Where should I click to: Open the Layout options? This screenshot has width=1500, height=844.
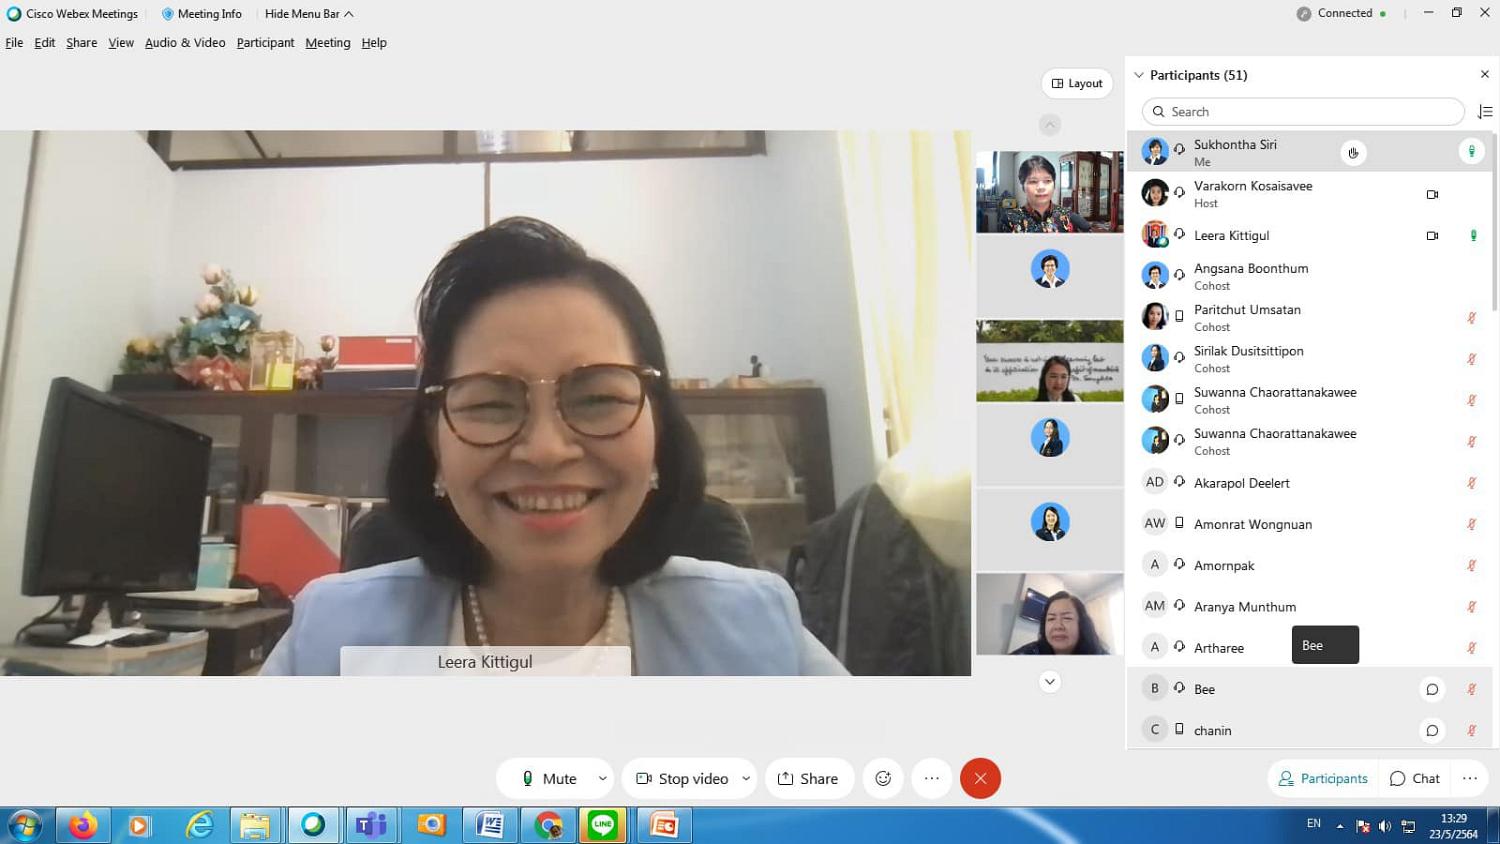click(x=1077, y=84)
